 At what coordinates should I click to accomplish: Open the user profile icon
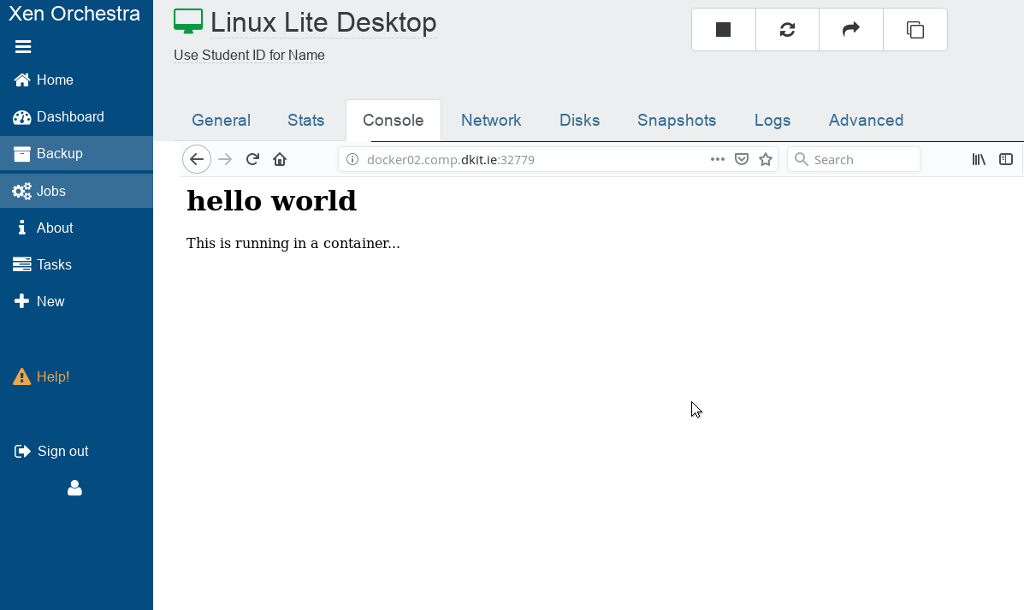74,488
